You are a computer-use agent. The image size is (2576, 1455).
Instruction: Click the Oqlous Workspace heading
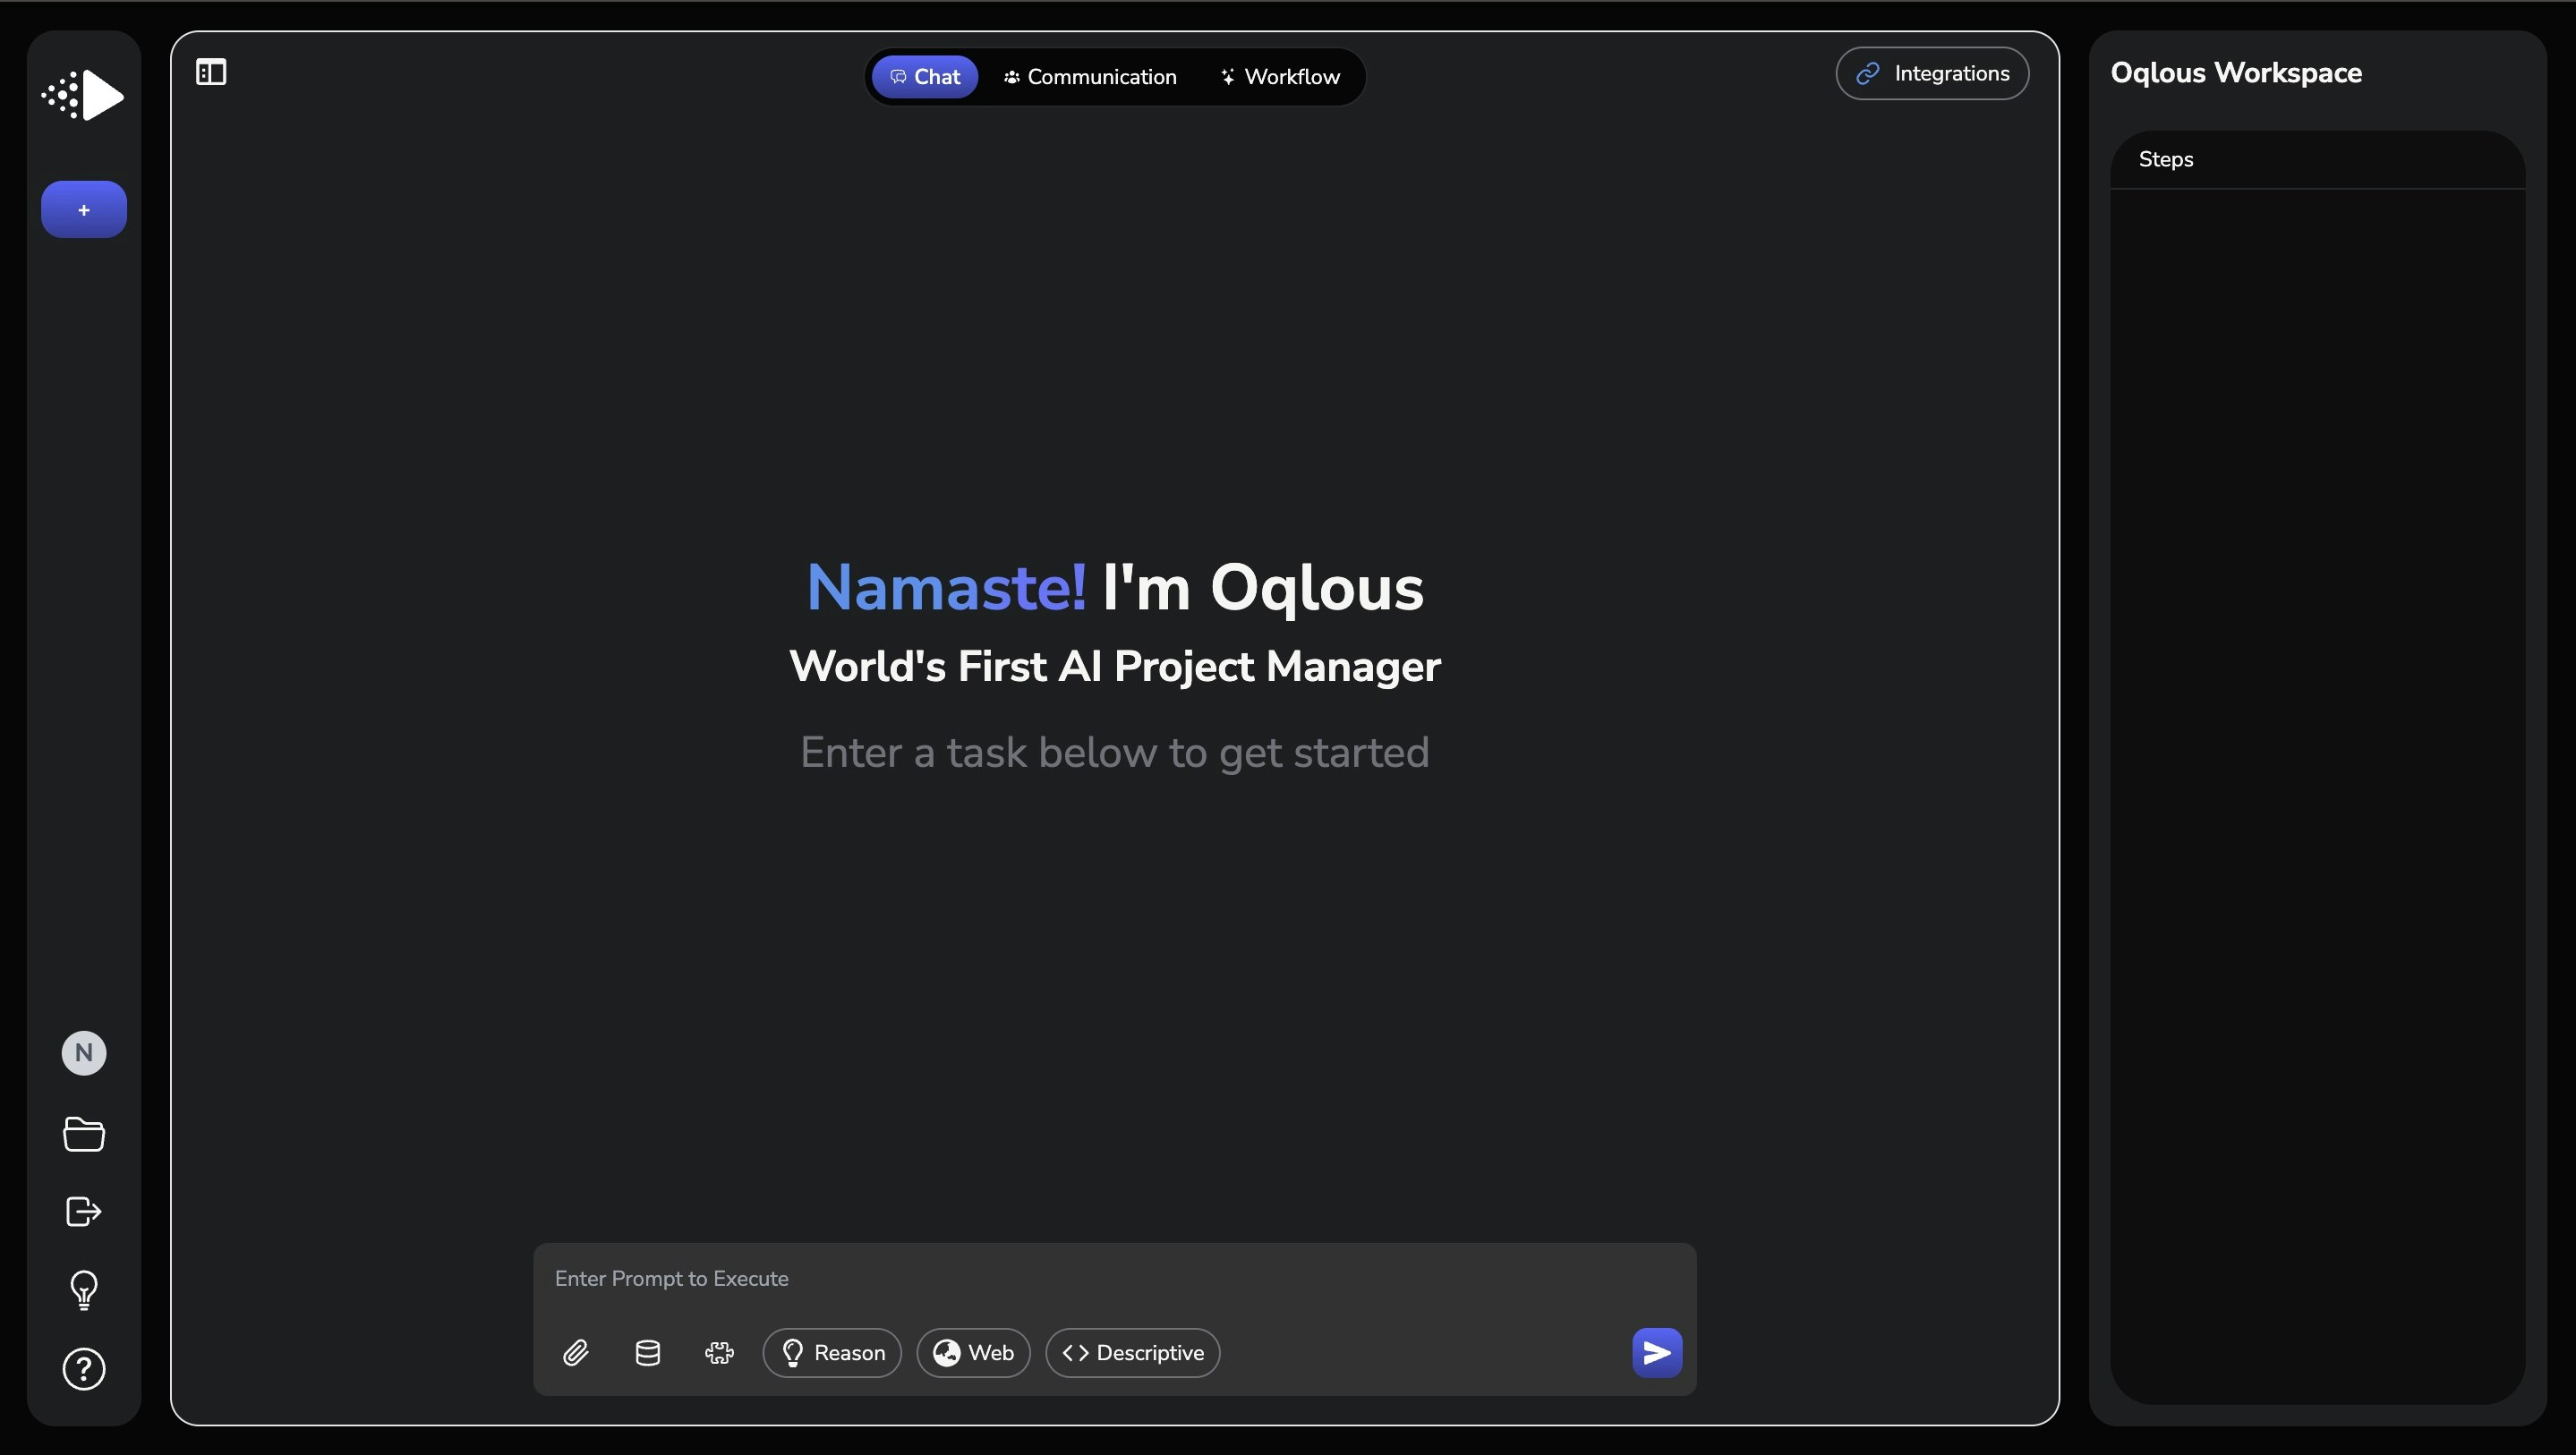coord(2236,73)
